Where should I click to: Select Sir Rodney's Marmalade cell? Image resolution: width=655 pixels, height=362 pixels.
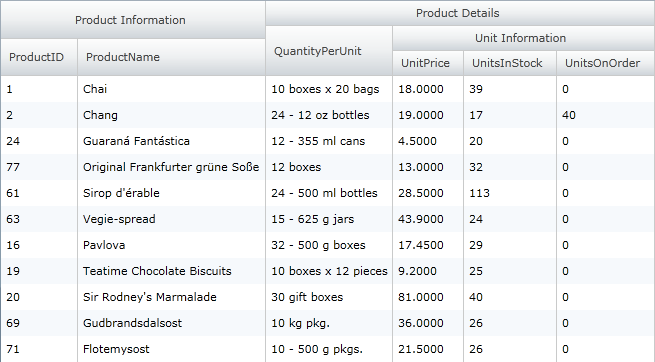point(172,297)
